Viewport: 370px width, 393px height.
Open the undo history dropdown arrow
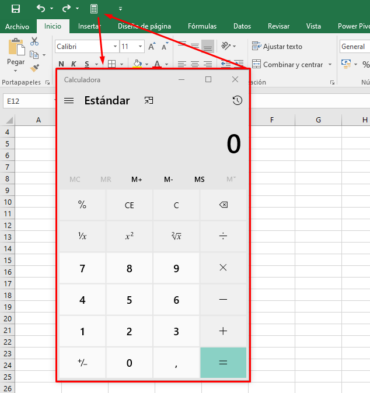52,8
